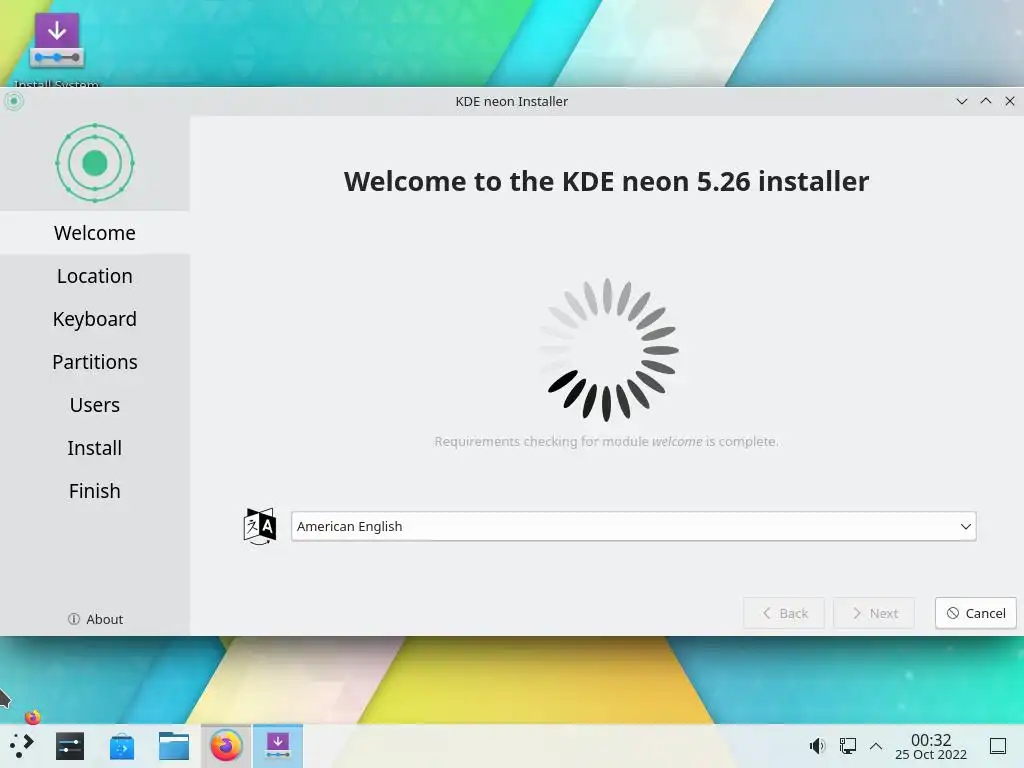The height and width of the screenshot is (768, 1024).
Task: Open the audio volume tray icon
Action: [817, 746]
